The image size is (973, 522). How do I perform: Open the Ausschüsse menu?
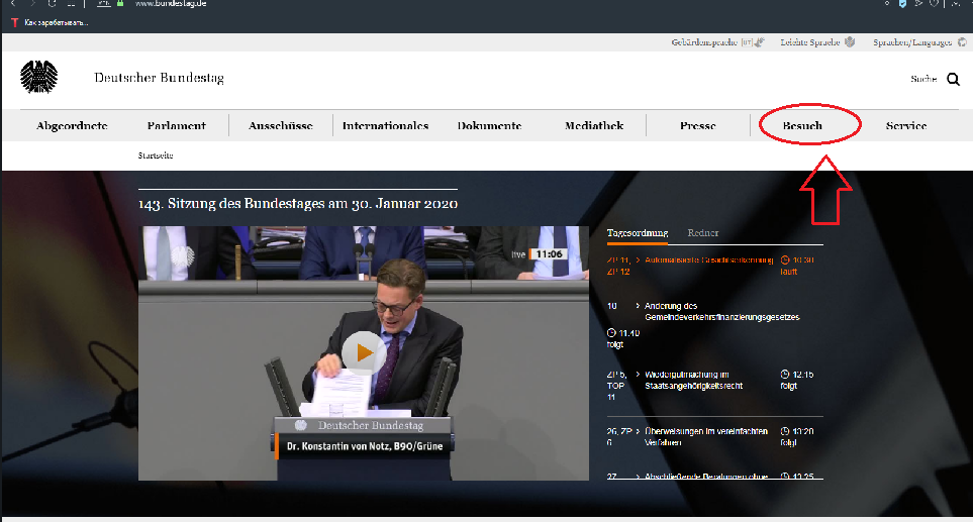pyautogui.click(x=280, y=125)
